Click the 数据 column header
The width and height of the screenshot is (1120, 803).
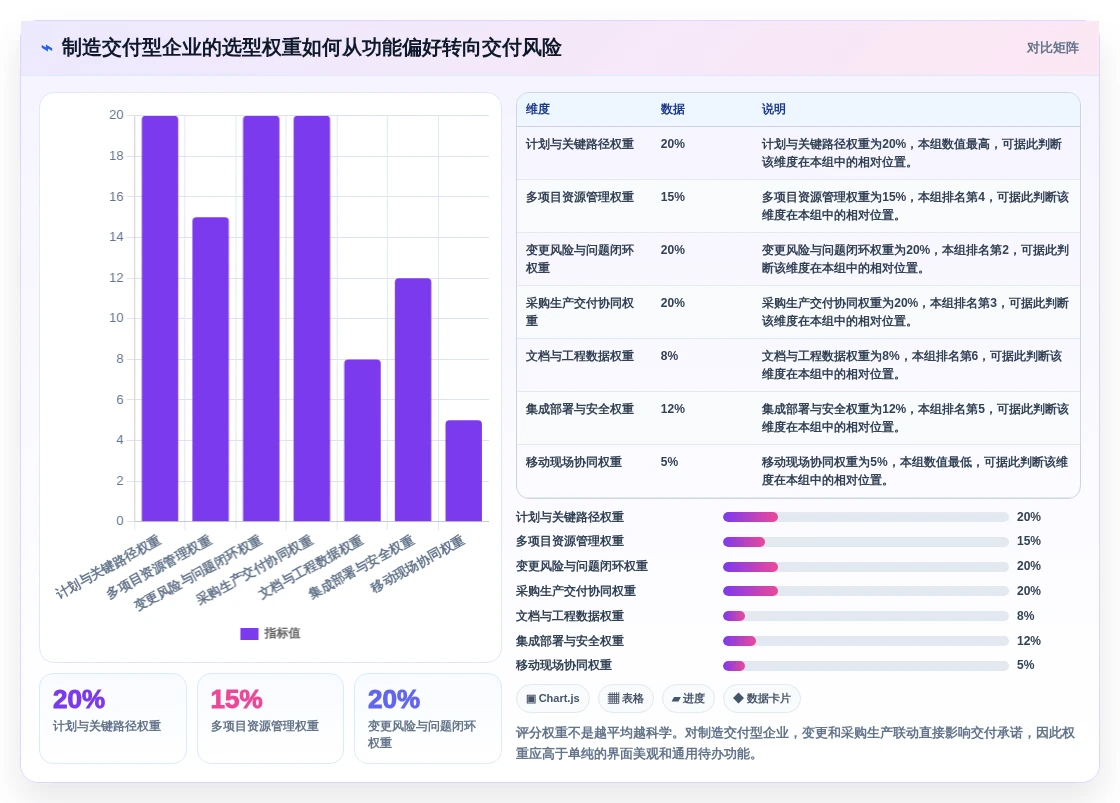pyautogui.click(x=673, y=109)
